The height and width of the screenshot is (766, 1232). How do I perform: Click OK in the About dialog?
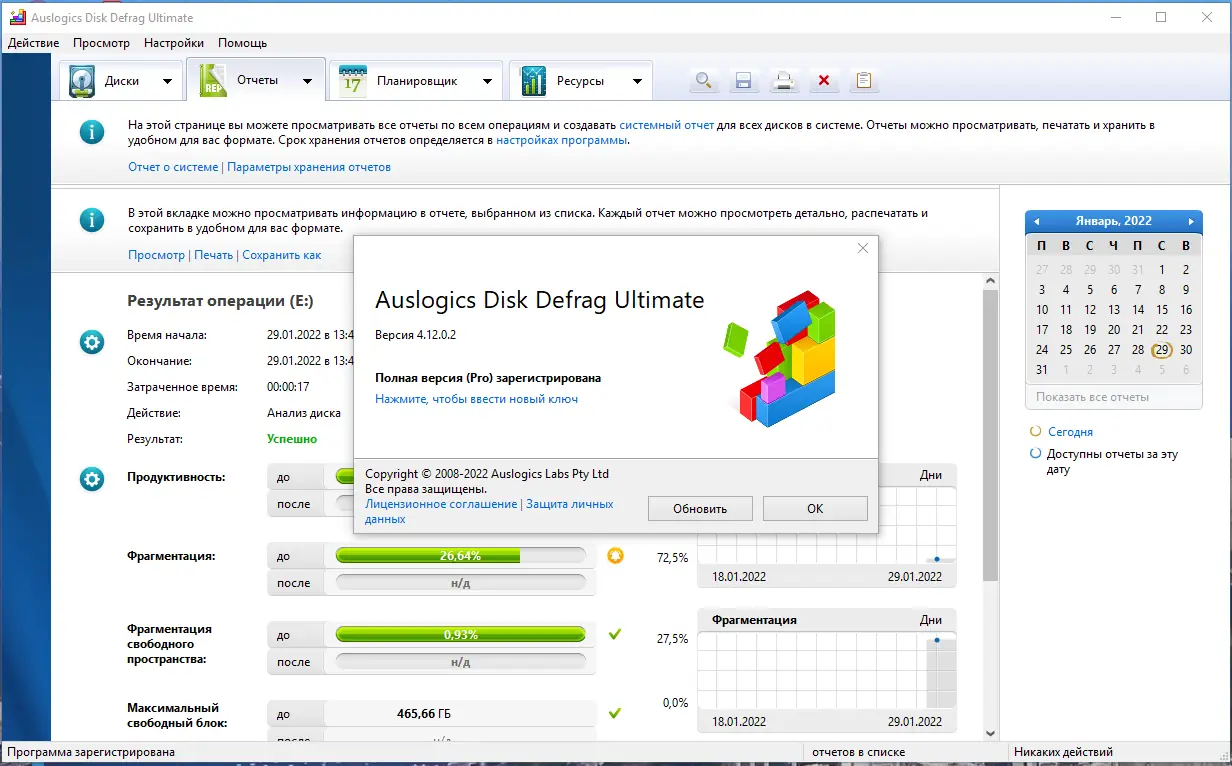click(x=815, y=508)
